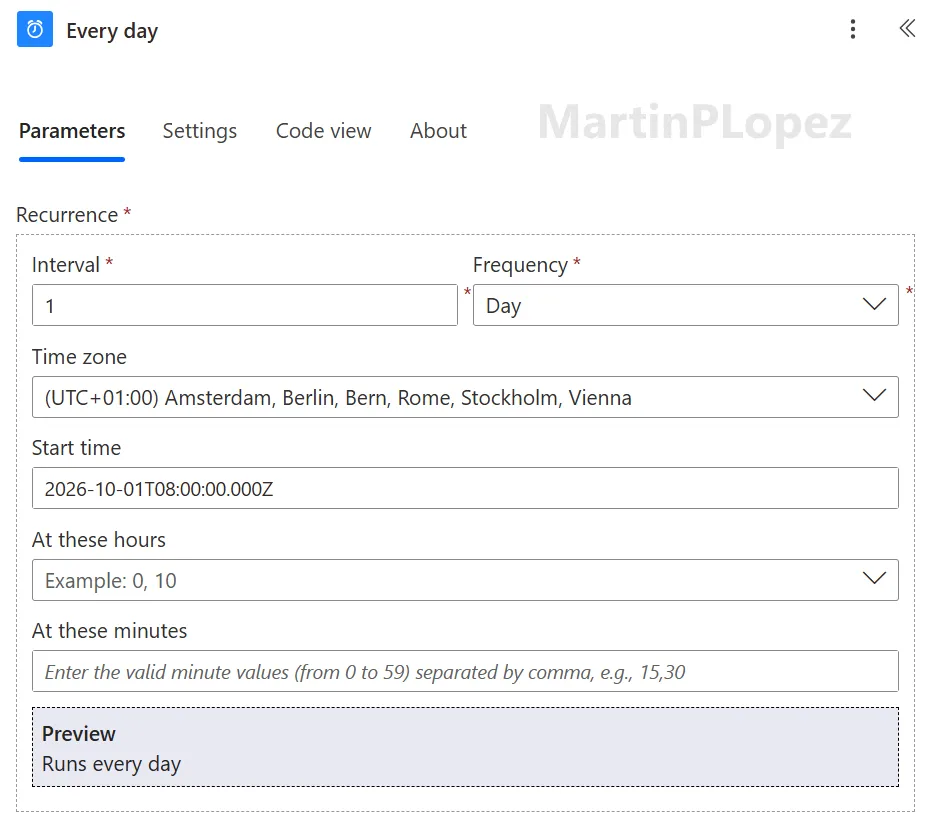This screenshot has height=835, width=931.
Task: Open the Frequency dropdown showing Day
Action: pos(686,305)
